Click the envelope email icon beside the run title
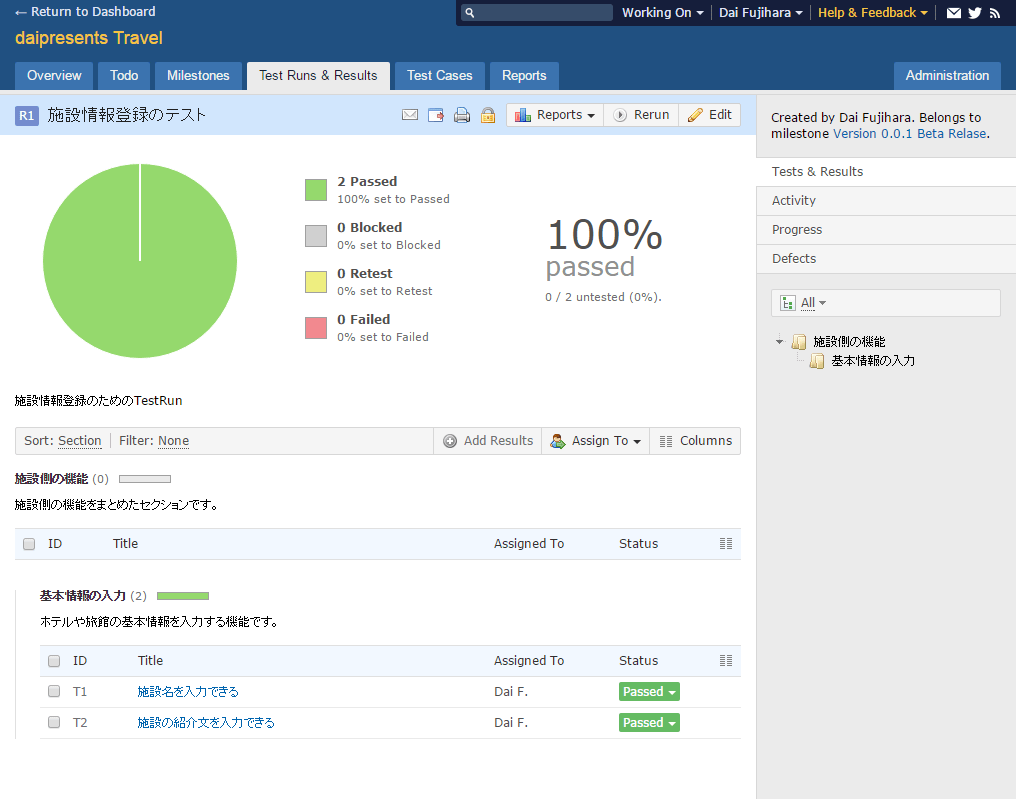Image resolution: width=1016 pixels, height=799 pixels. [x=410, y=115]
